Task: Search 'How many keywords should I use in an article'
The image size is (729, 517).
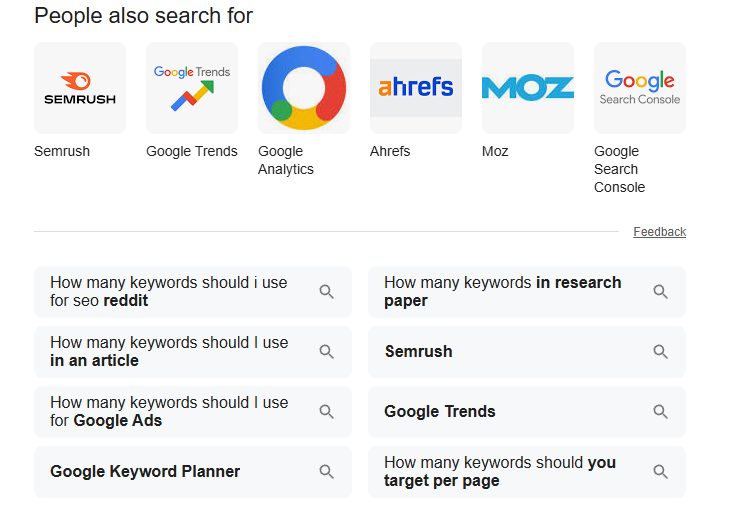Action: pyautogui.click(x=193, y=351)
